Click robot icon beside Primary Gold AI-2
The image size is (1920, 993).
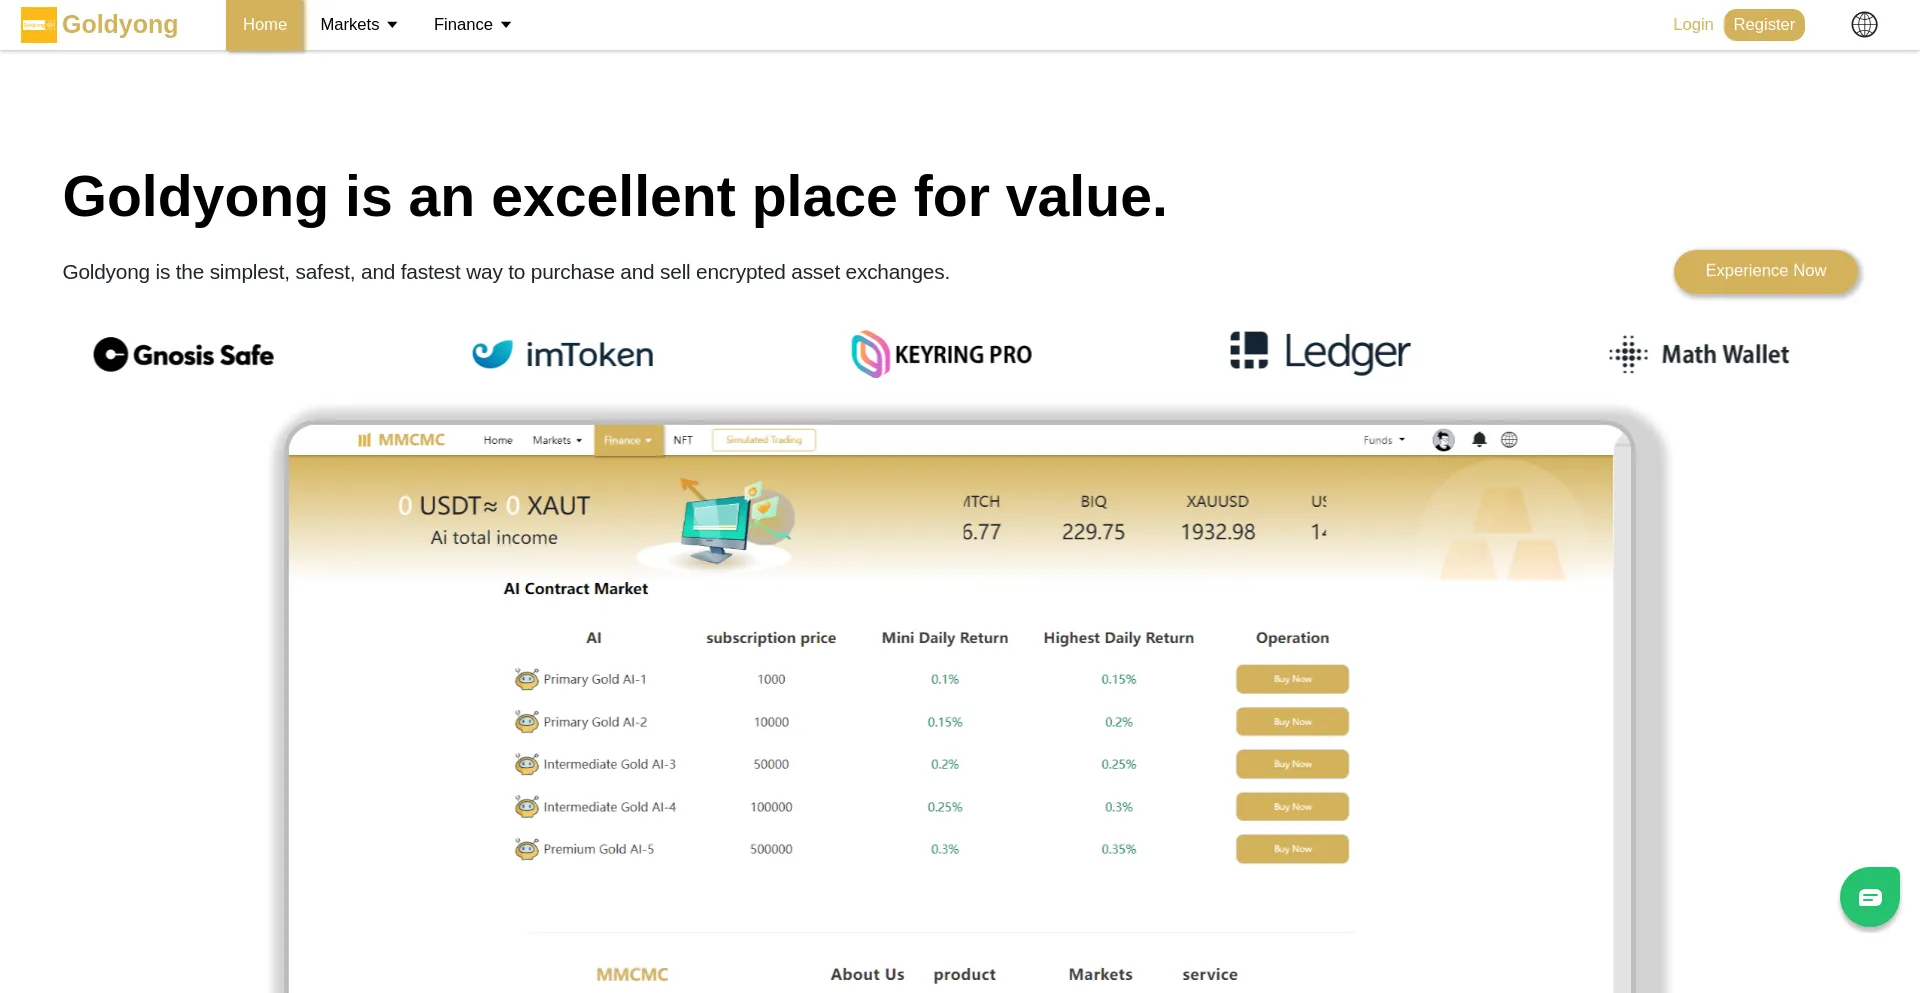[x=527, y=722]
